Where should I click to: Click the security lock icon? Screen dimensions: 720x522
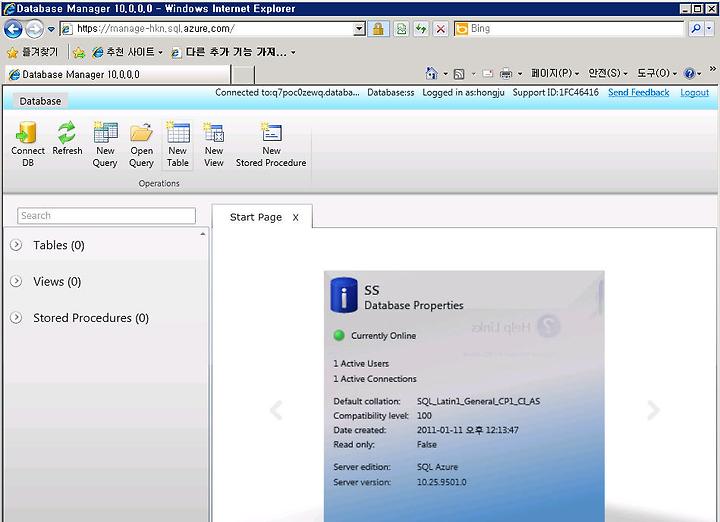pyautogui.click(x=378, y=29)
